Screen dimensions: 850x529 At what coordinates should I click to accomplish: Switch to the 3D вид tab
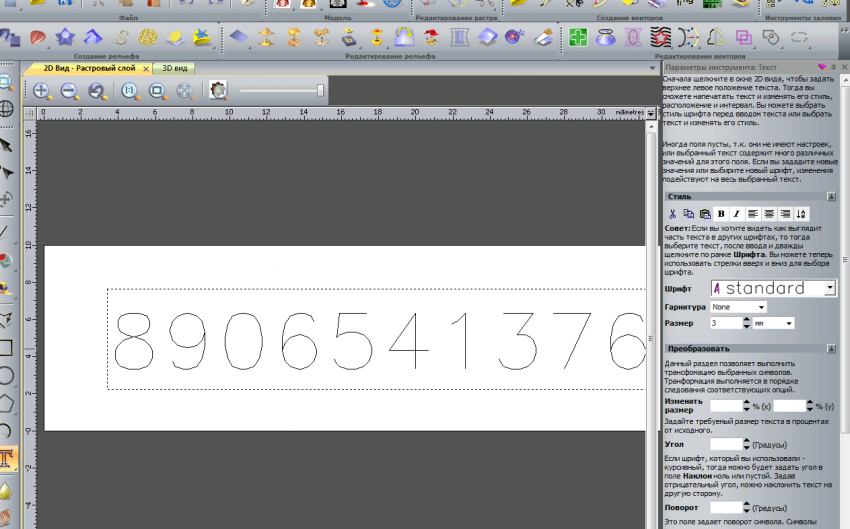tap(175, 68)
